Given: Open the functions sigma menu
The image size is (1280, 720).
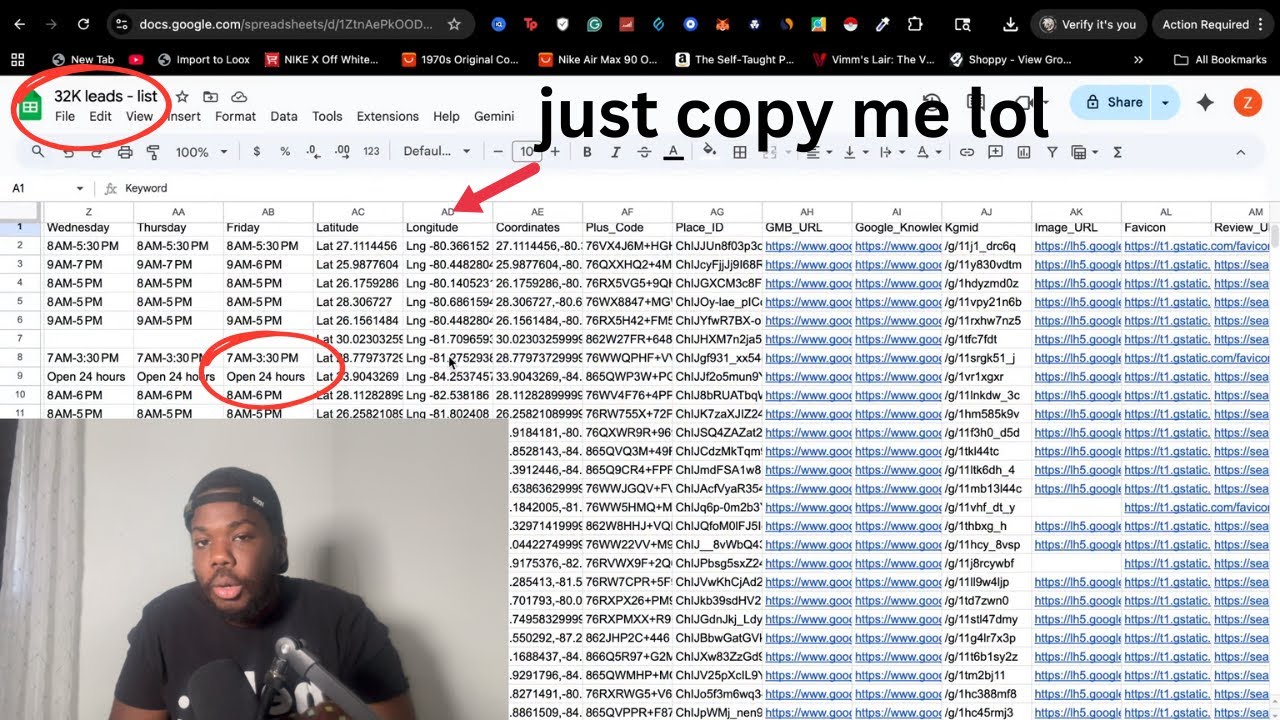Looking at the screenshot, I should 1117,152.
